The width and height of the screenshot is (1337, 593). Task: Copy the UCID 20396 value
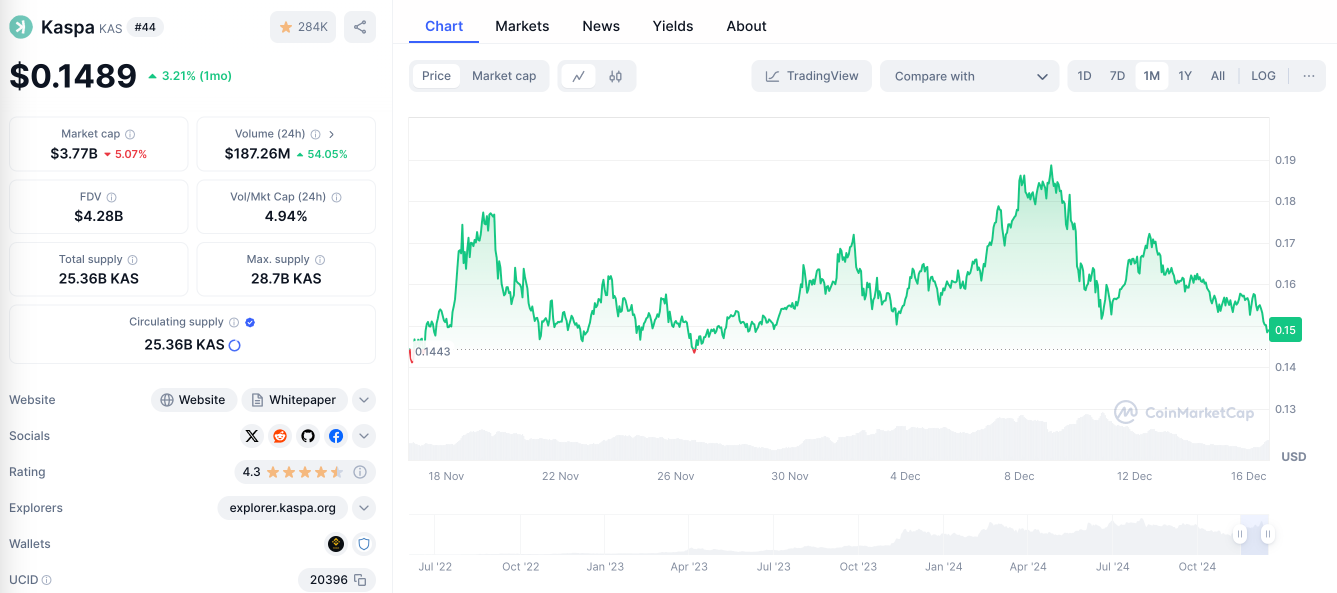(x=360, y=580)
